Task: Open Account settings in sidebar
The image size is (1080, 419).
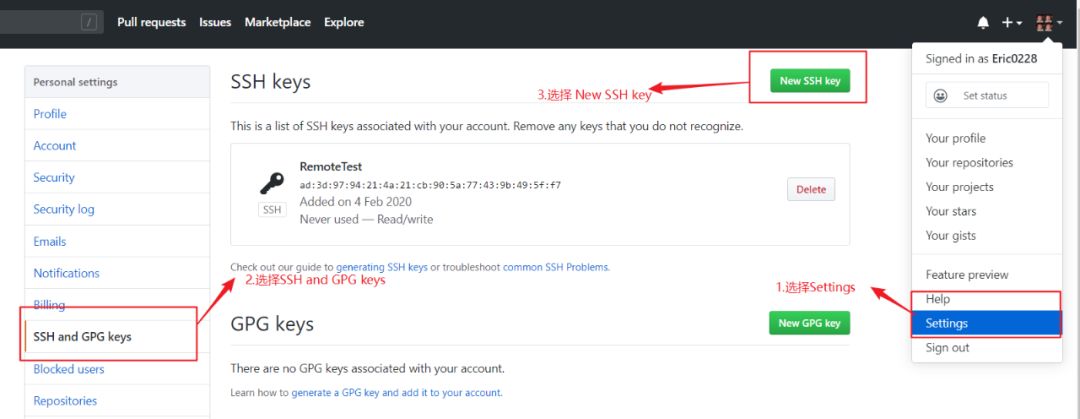Action: pyautogui.click(x=117, y=145)
